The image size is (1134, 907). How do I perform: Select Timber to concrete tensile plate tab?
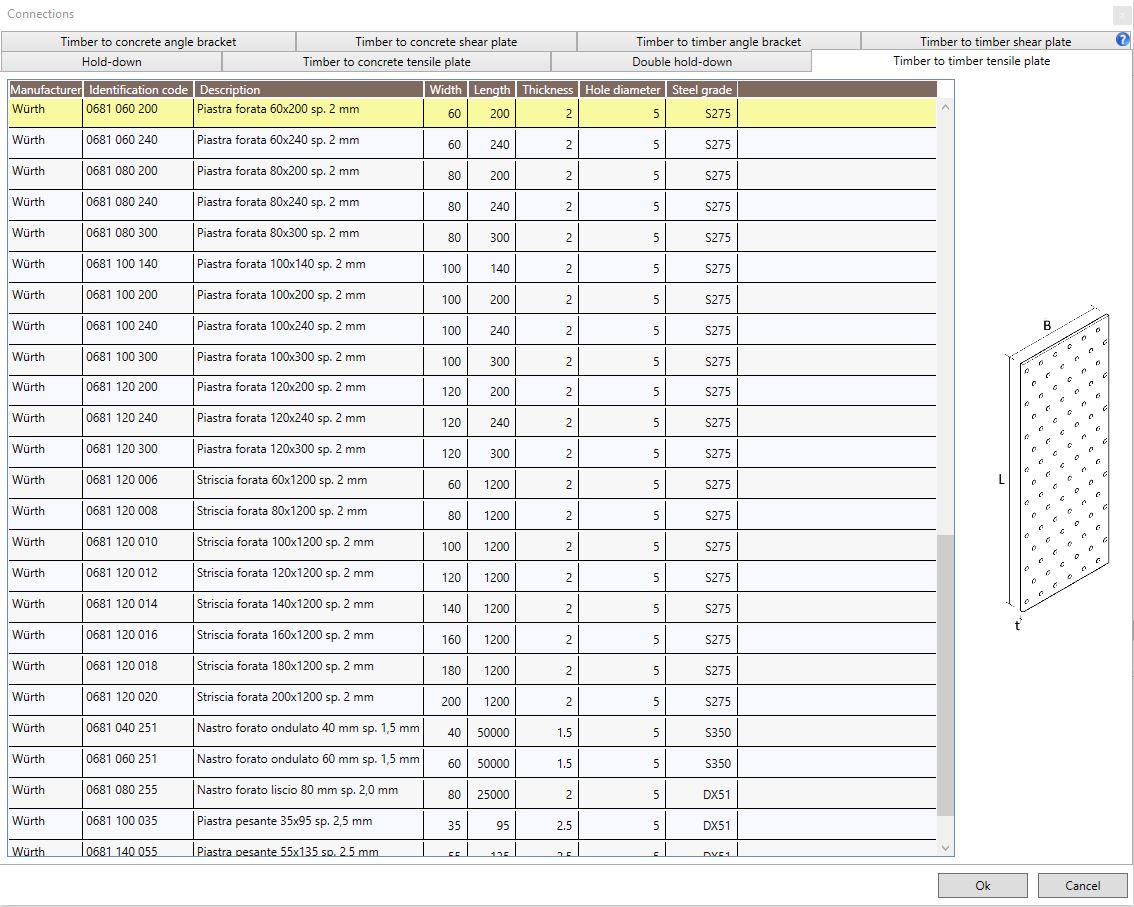click(386, 61)
